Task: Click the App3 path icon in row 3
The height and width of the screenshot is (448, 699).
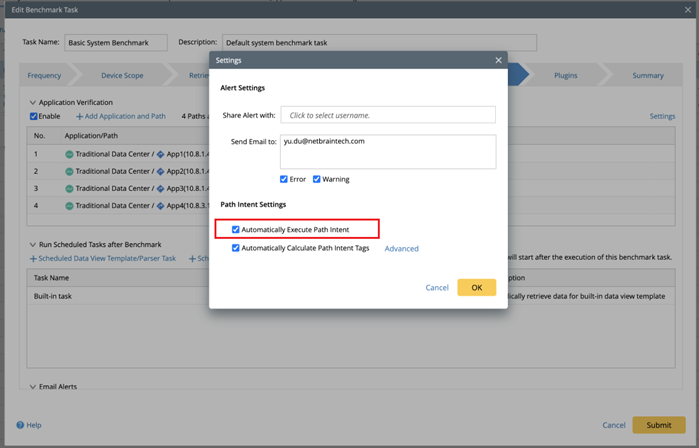Action: pos(160,189)
